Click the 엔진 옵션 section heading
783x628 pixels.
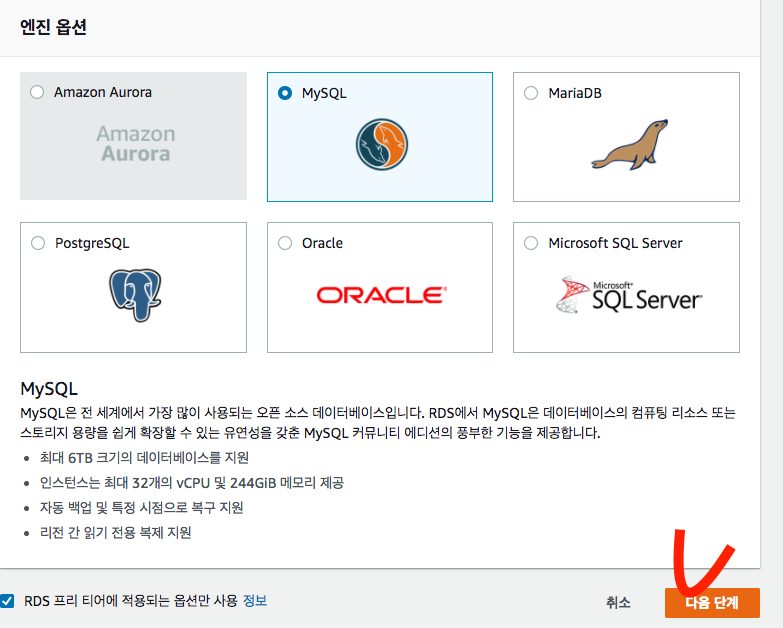[53, 27]
